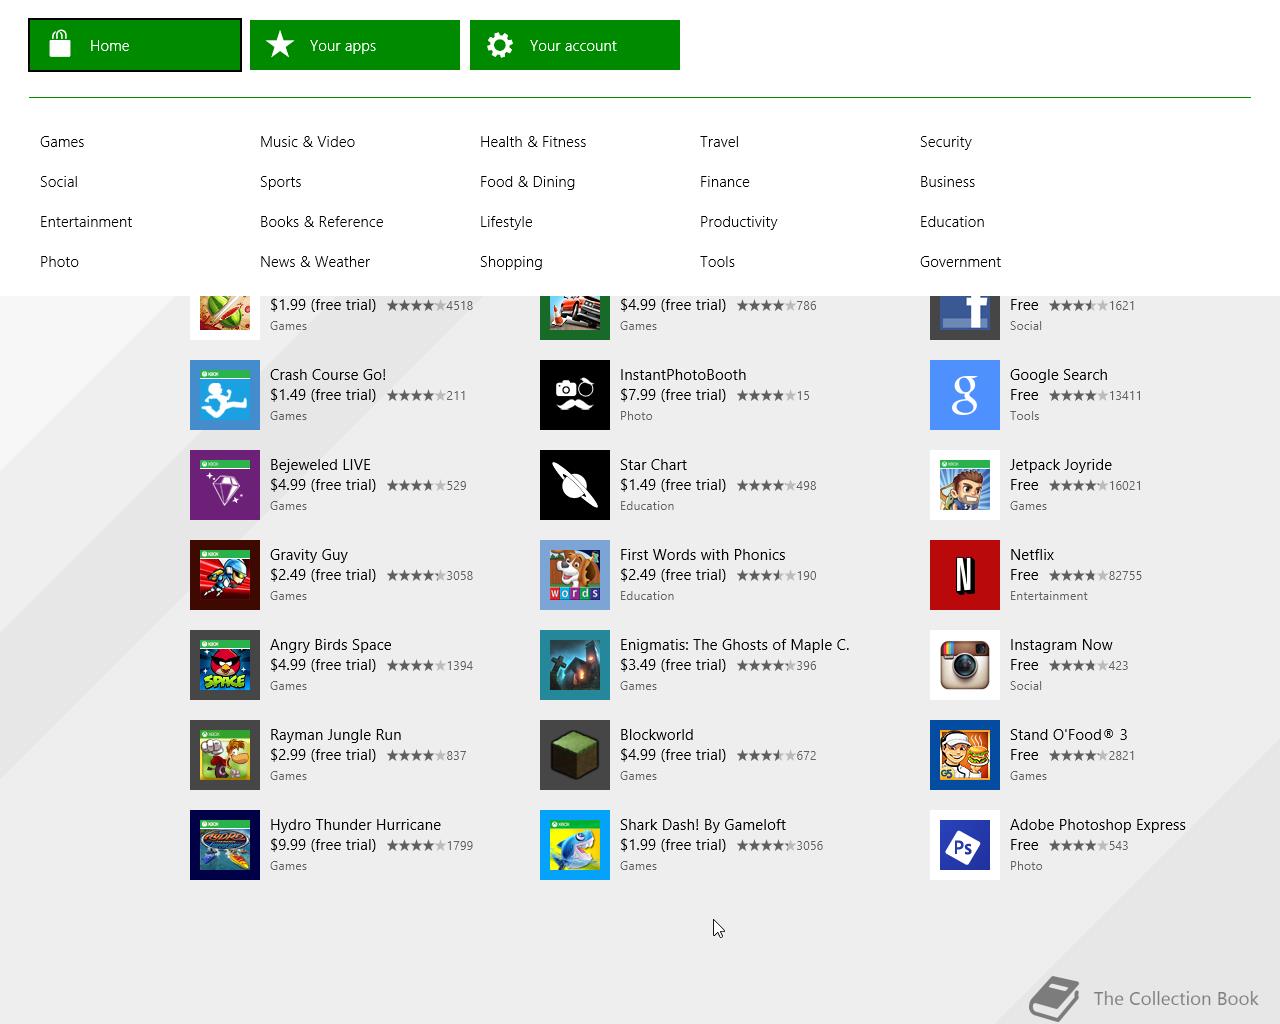Open the Blockworld cube icon

click(575, 755)
